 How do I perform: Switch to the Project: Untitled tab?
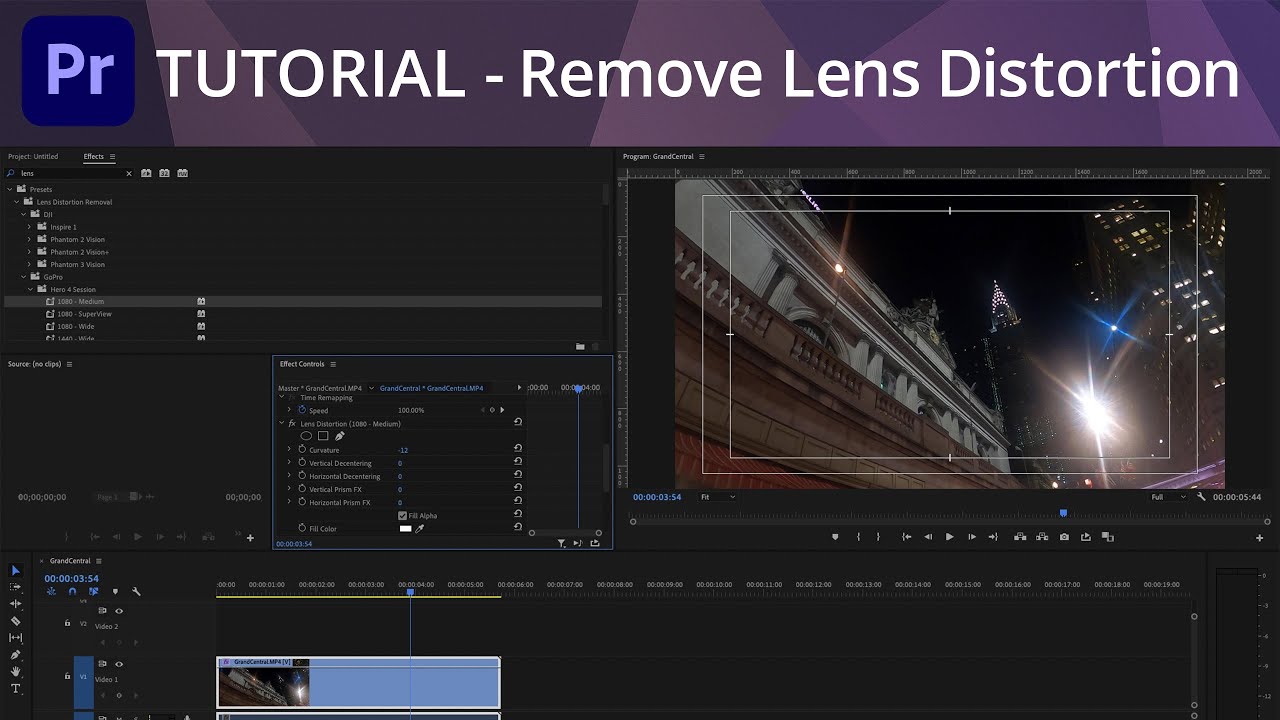tap(33, 157)
